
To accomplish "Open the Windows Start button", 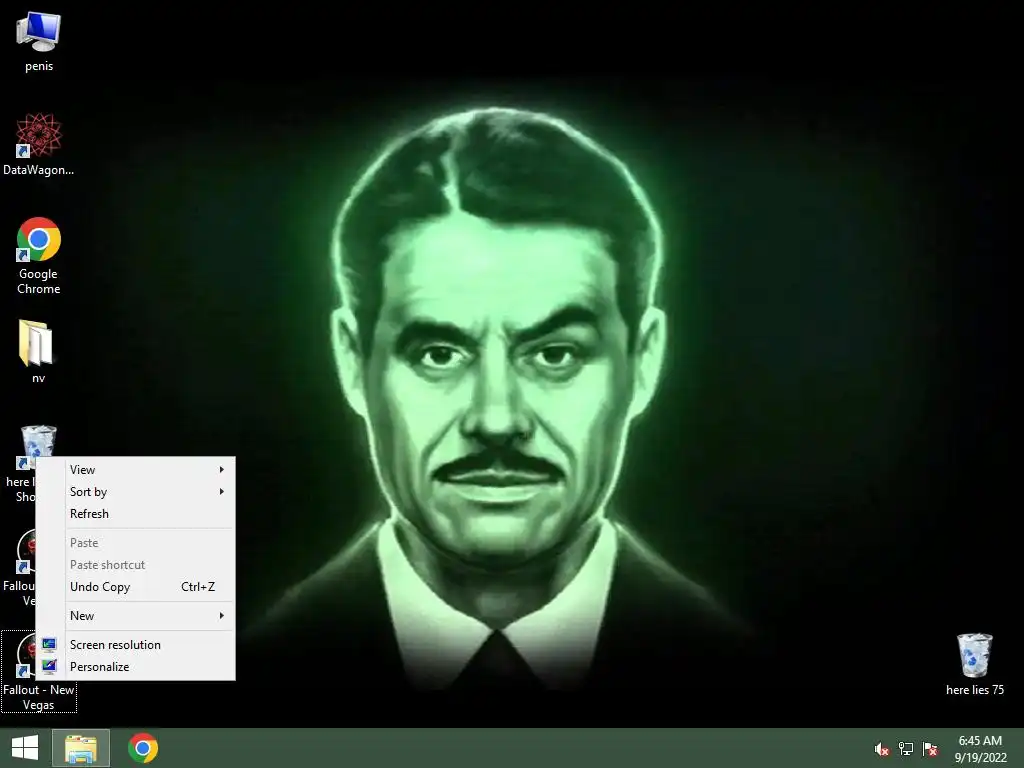I will click(x=25, y=748).
